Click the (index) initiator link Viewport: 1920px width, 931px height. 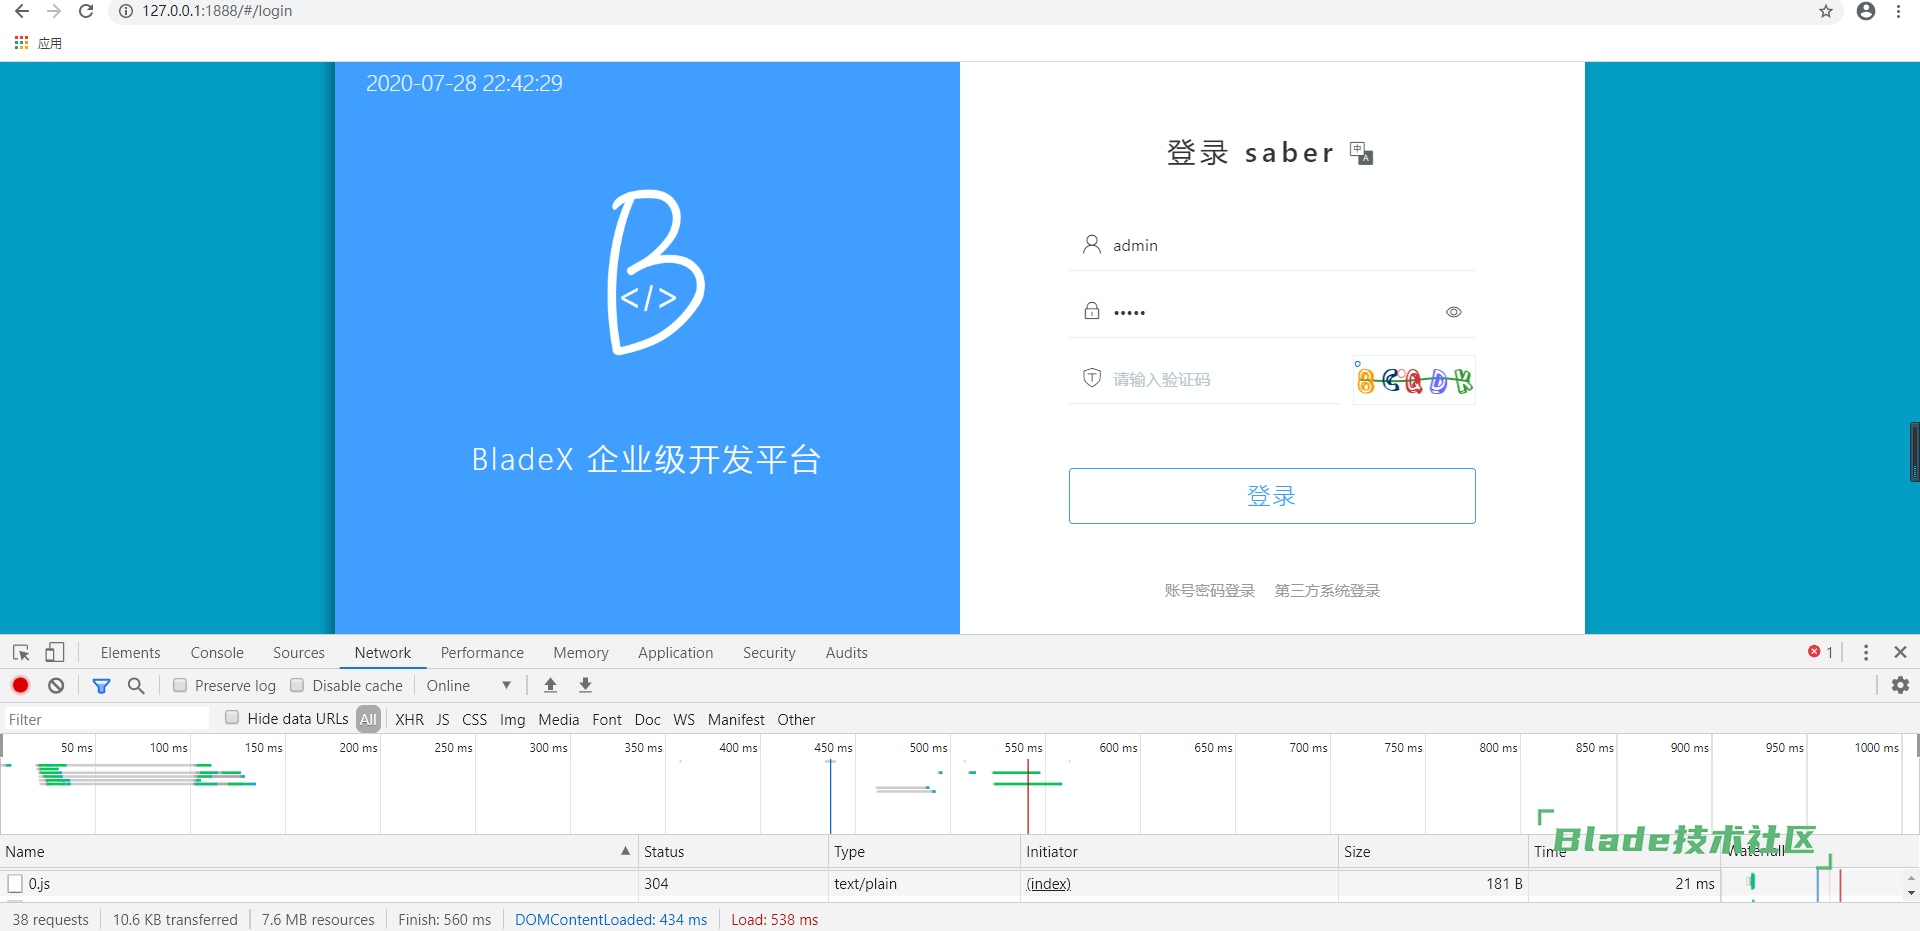(x=1048, y=883)
